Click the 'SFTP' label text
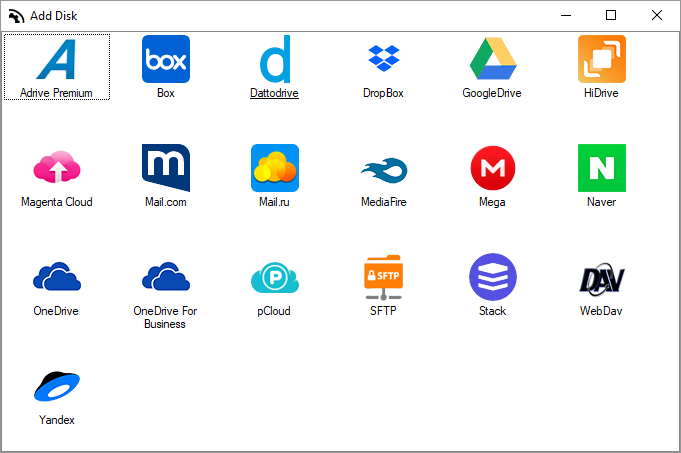 tap(383, 311)
